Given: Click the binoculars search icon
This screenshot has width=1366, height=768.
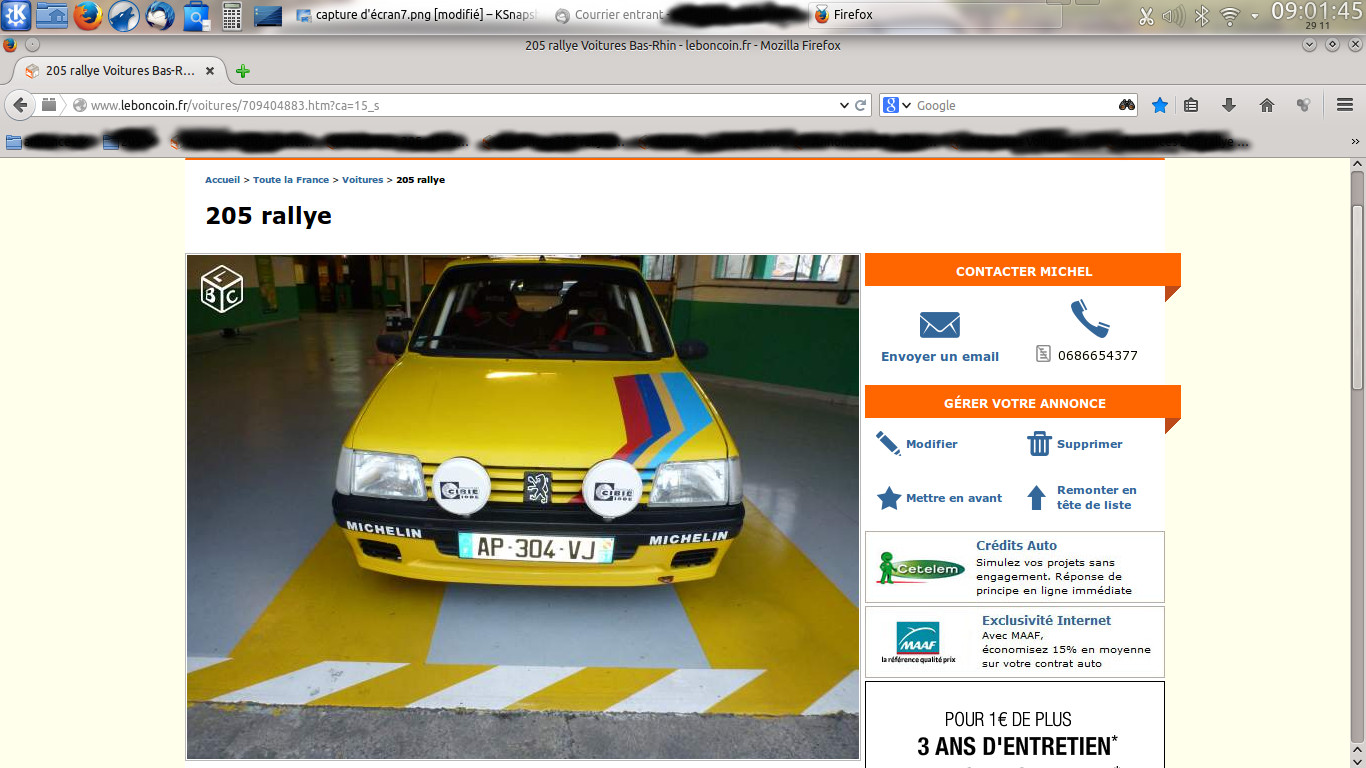Looking at the screenshot, I should click(x=1127, y=105).
